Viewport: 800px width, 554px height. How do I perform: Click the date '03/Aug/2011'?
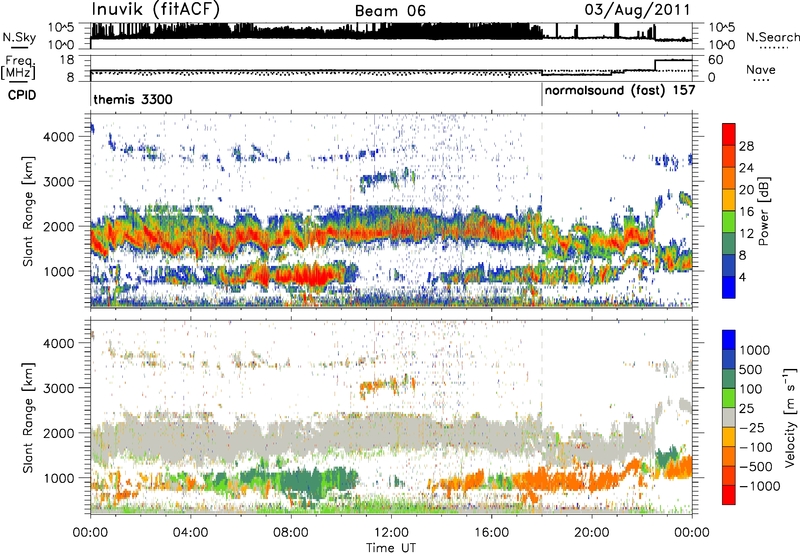click(x=638, y=10)
